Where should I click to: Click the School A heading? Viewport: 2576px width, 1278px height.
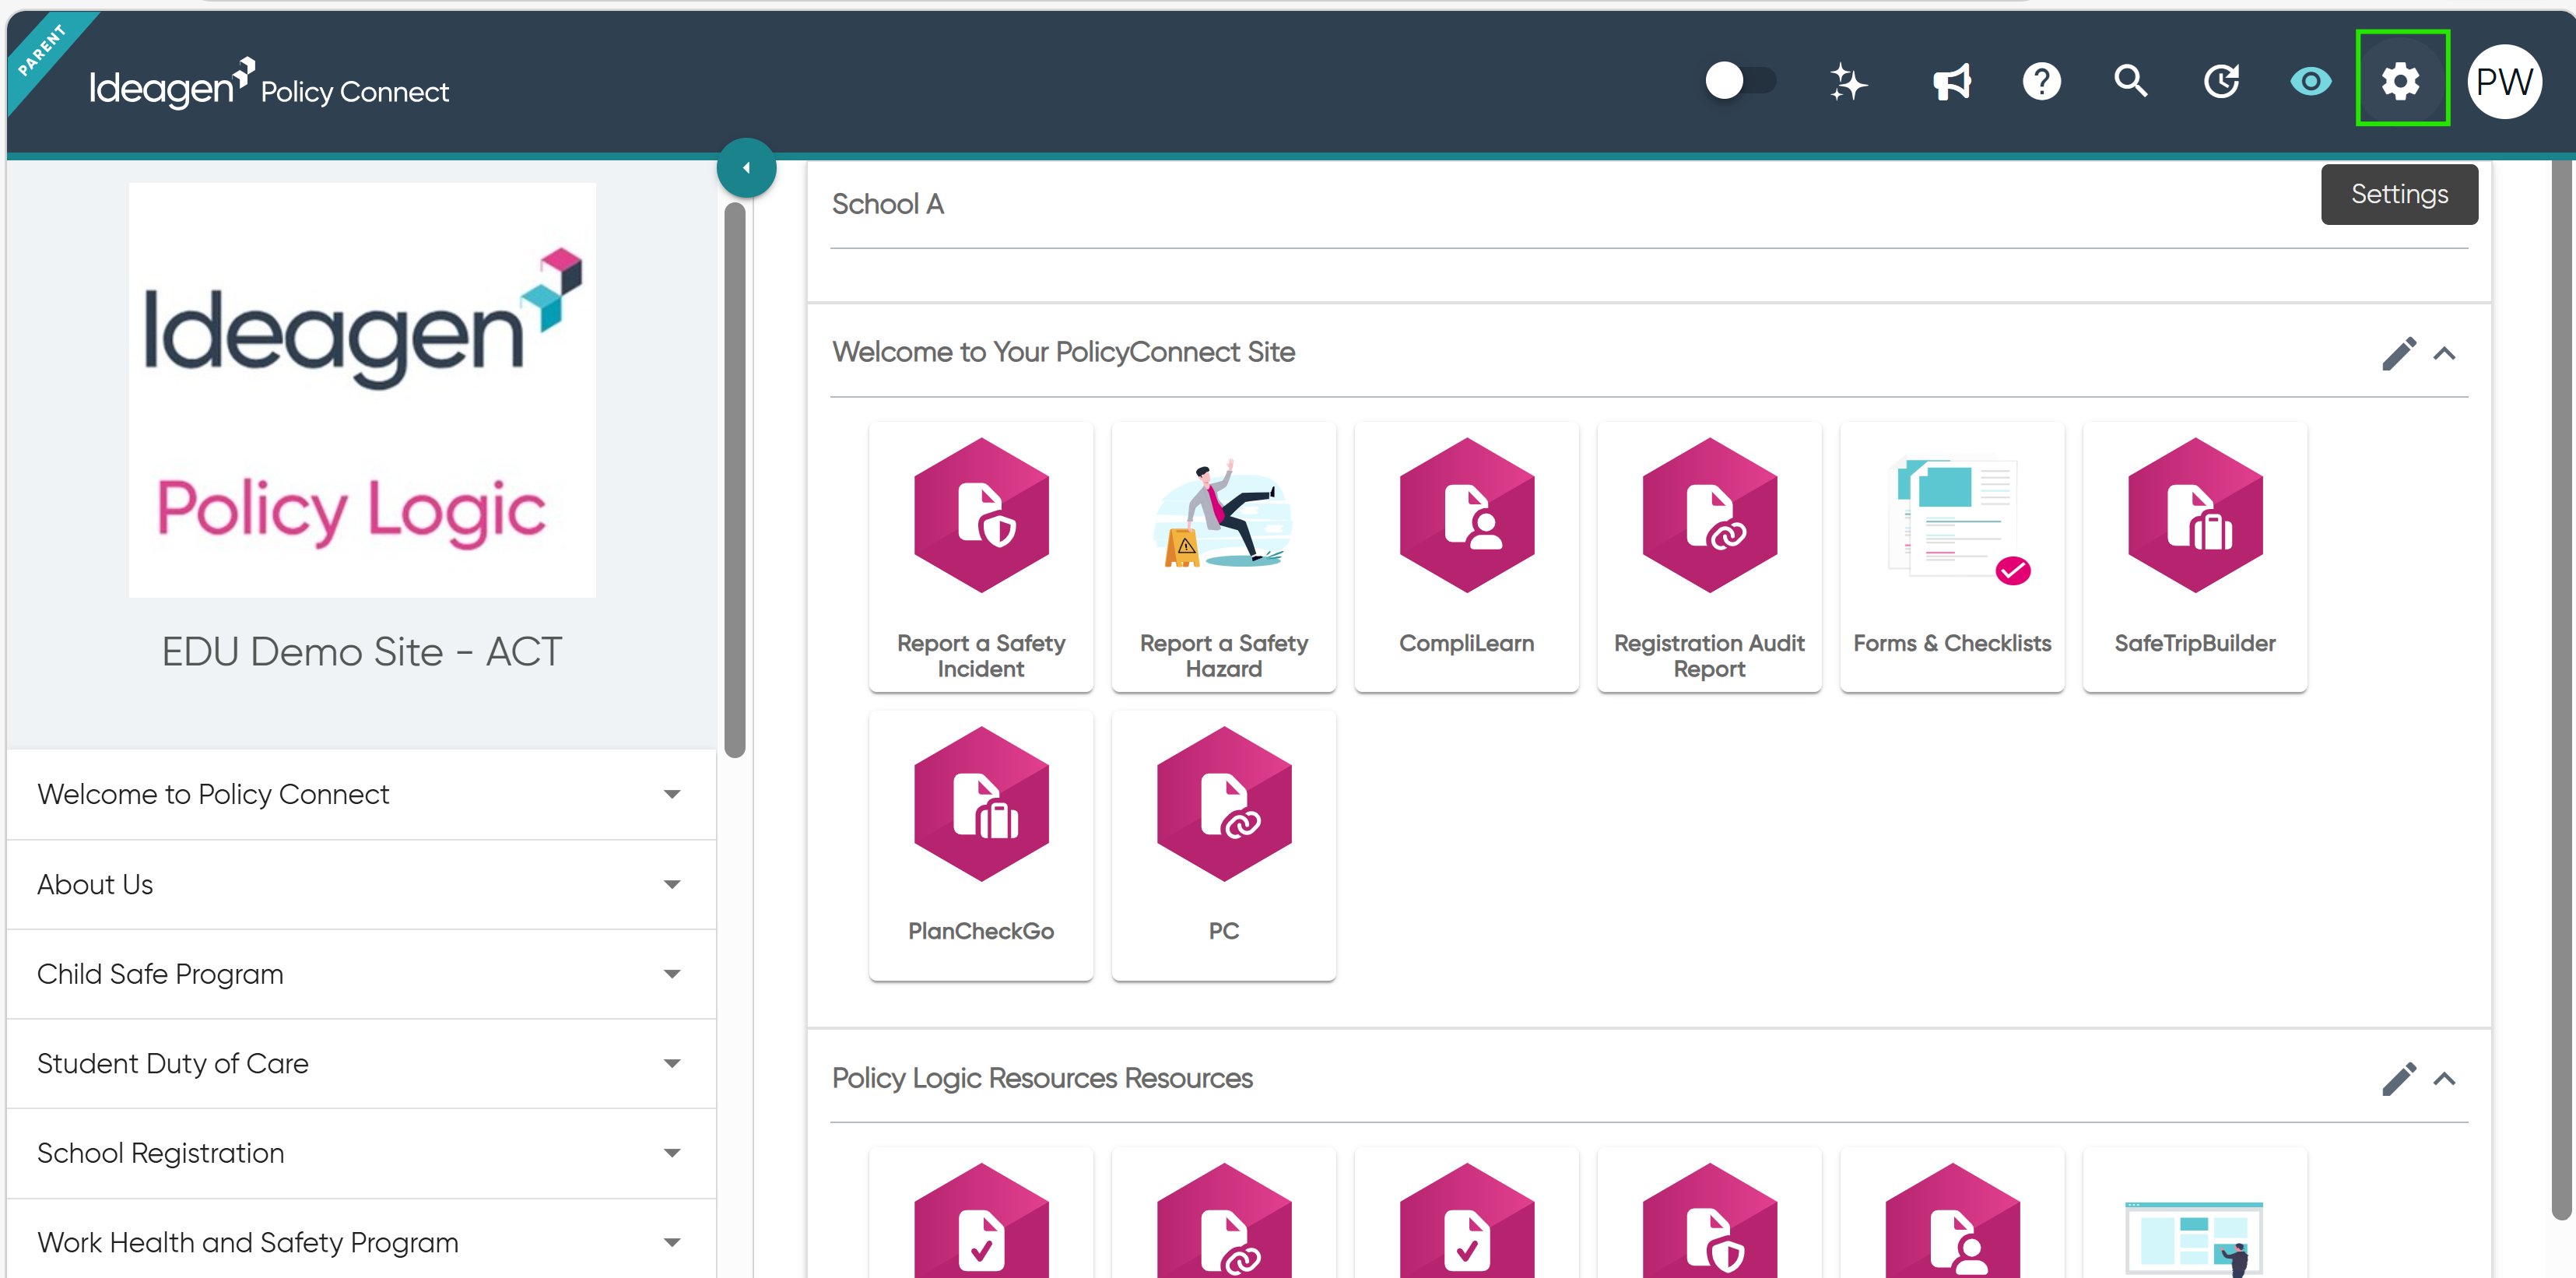pos(888,204)
